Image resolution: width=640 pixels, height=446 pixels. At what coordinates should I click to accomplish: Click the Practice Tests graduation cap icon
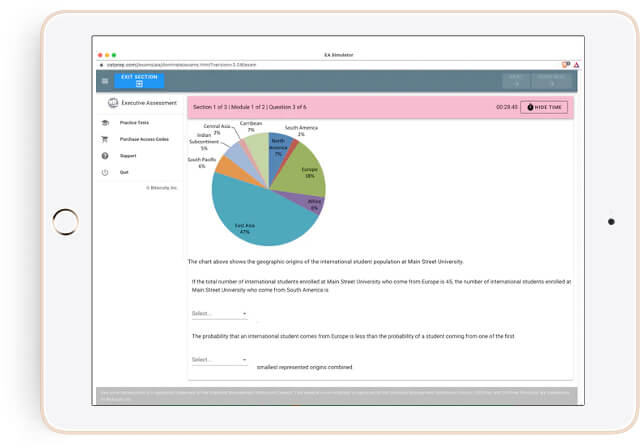click(x=105, y=123)
